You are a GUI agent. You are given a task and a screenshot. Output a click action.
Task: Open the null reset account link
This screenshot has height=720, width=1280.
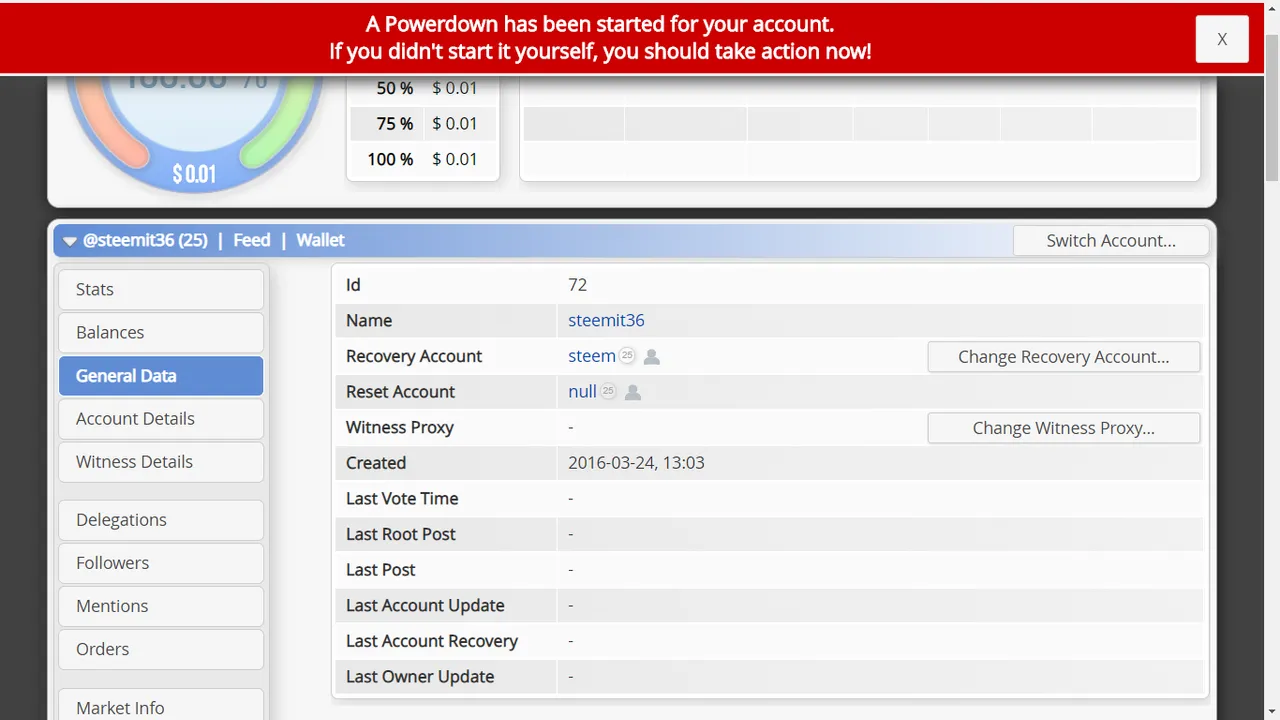coord(582,392)
